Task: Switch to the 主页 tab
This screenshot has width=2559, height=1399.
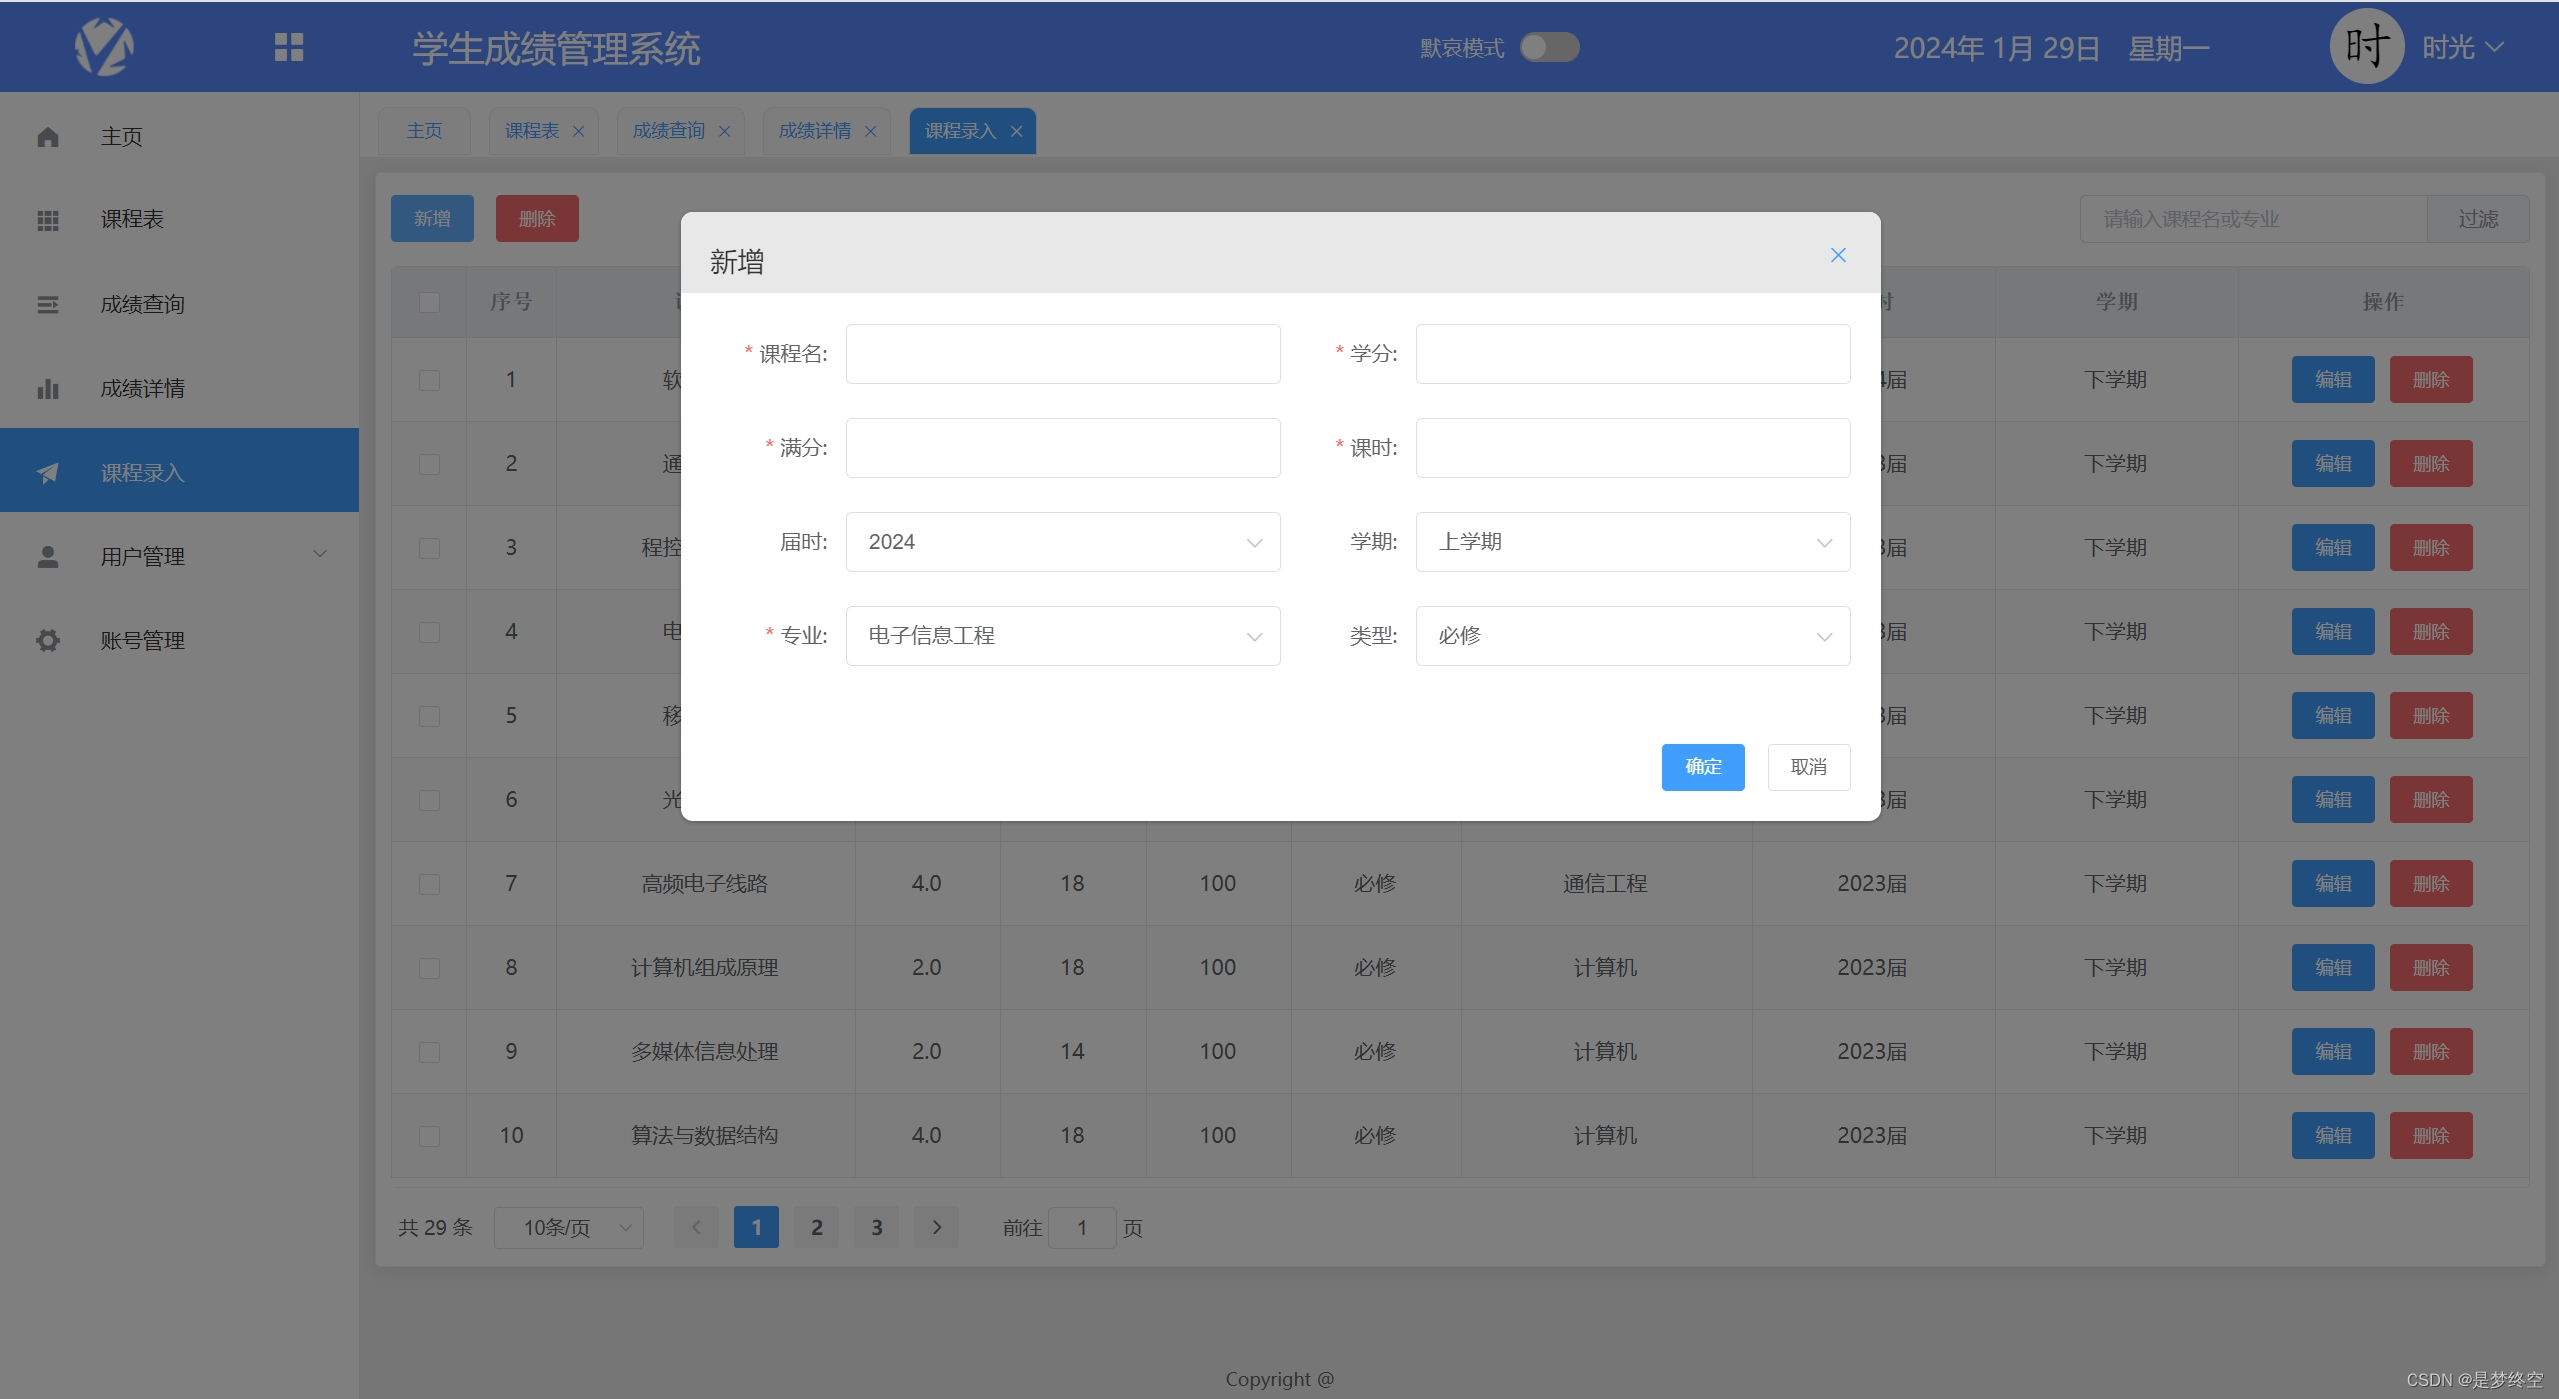Action: pyautogui.click(x=423, y=130)
